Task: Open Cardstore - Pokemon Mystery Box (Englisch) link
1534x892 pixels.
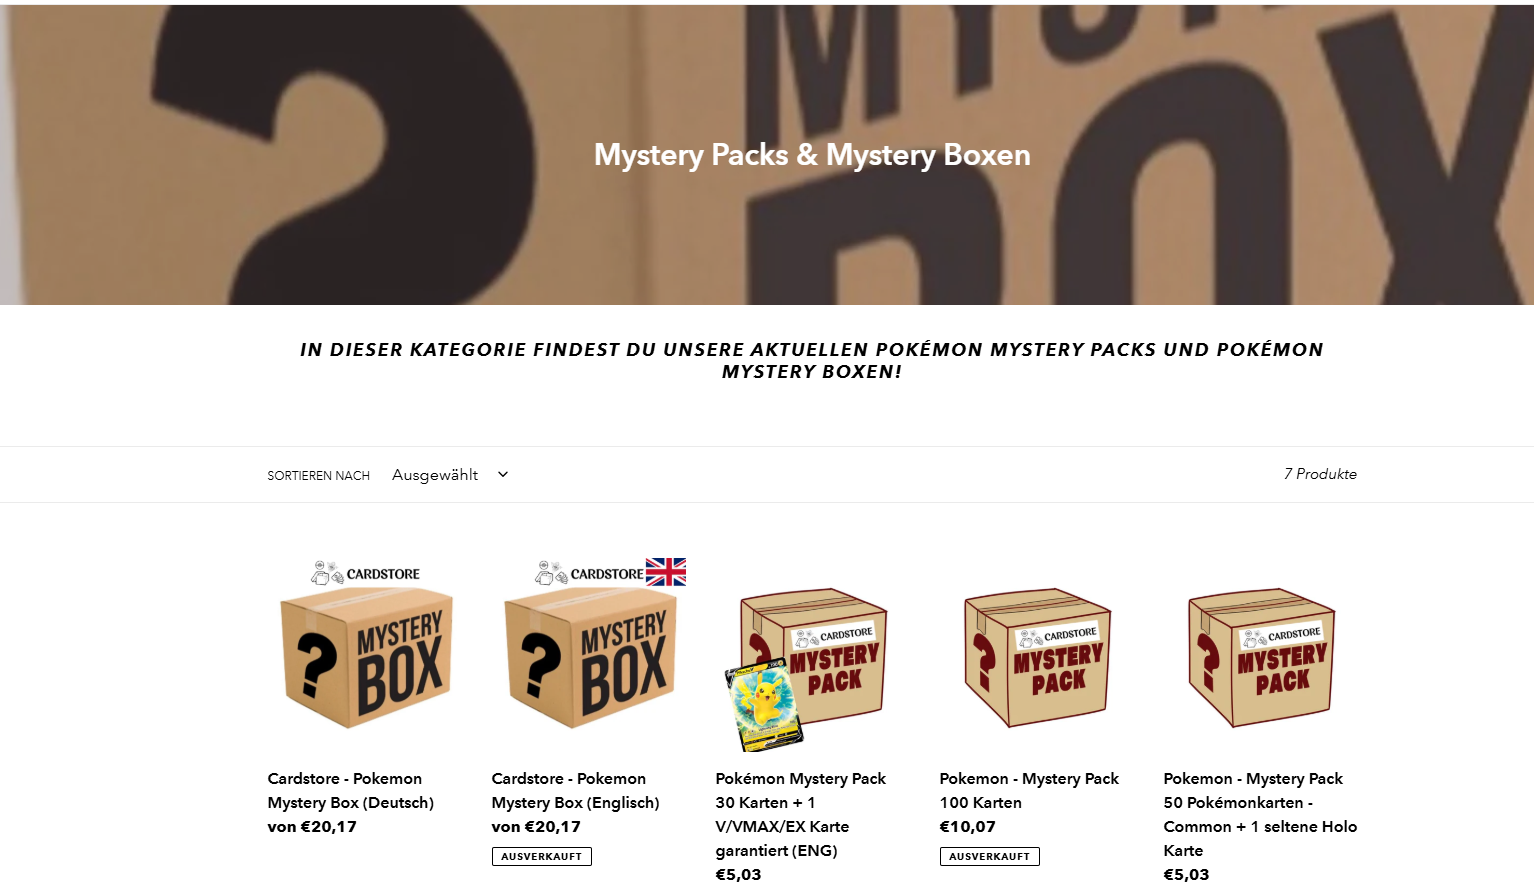Action: point(575,790)
